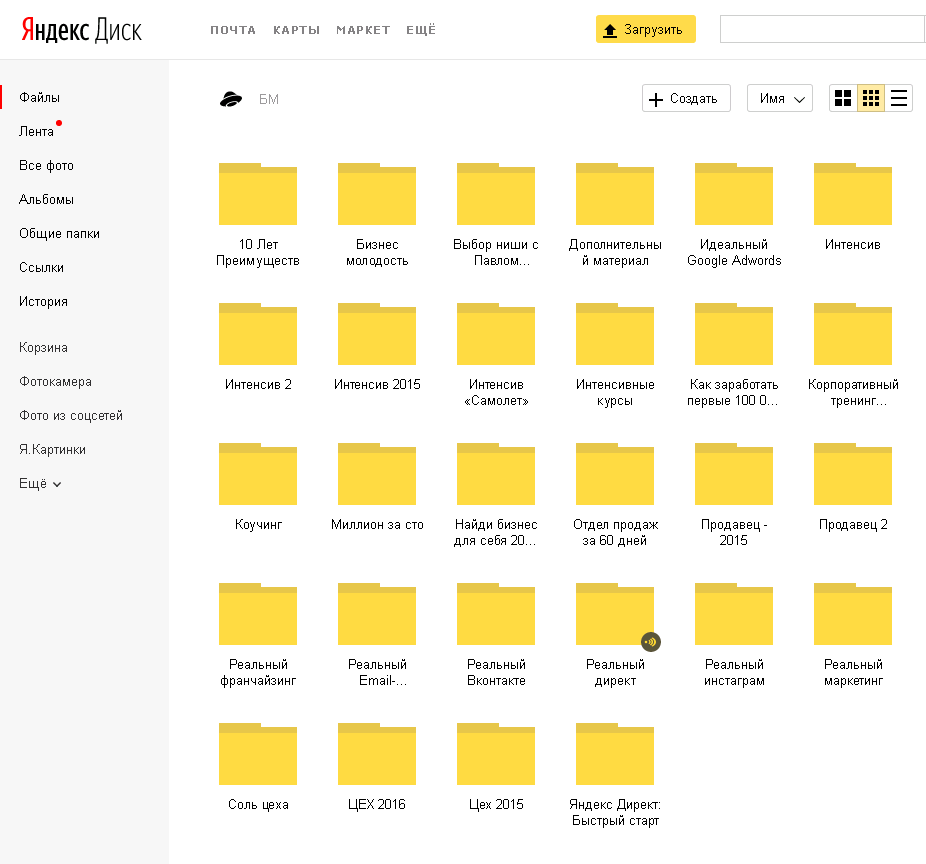926x864 pixels.
Task: Click the search input field
Action: pos(822,29)
